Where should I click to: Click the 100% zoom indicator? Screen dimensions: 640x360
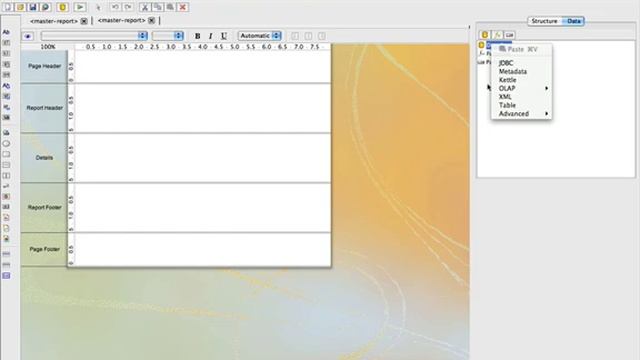[48, 47]
